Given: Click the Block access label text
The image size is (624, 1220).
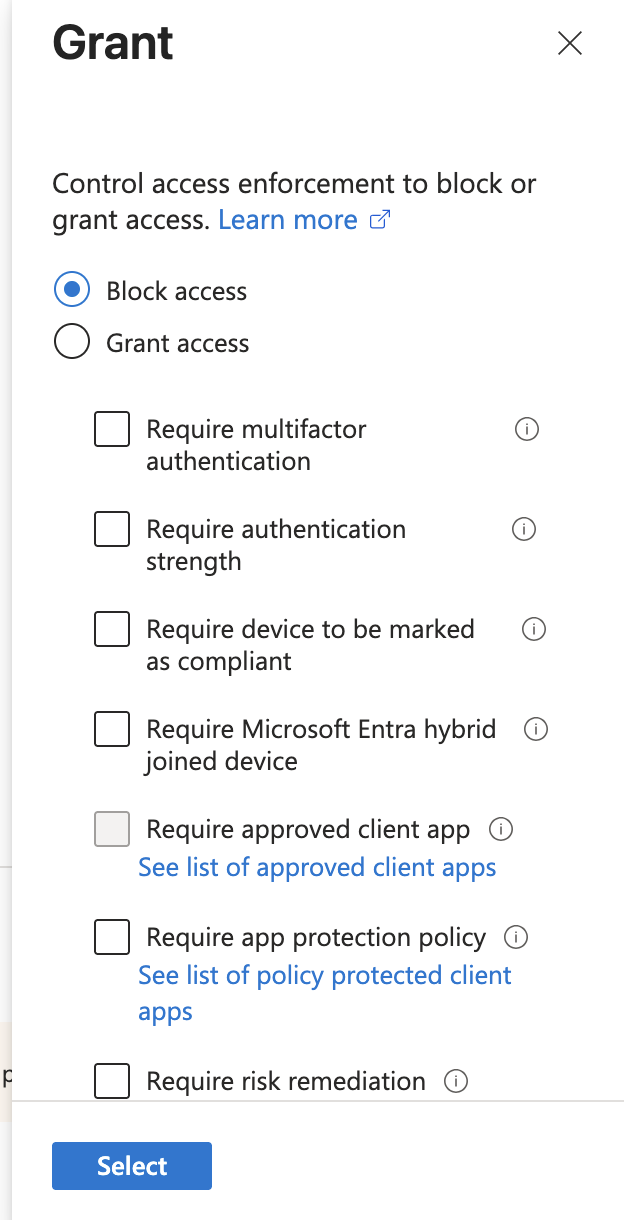Looking at the screenshot, I should [177, 291].
